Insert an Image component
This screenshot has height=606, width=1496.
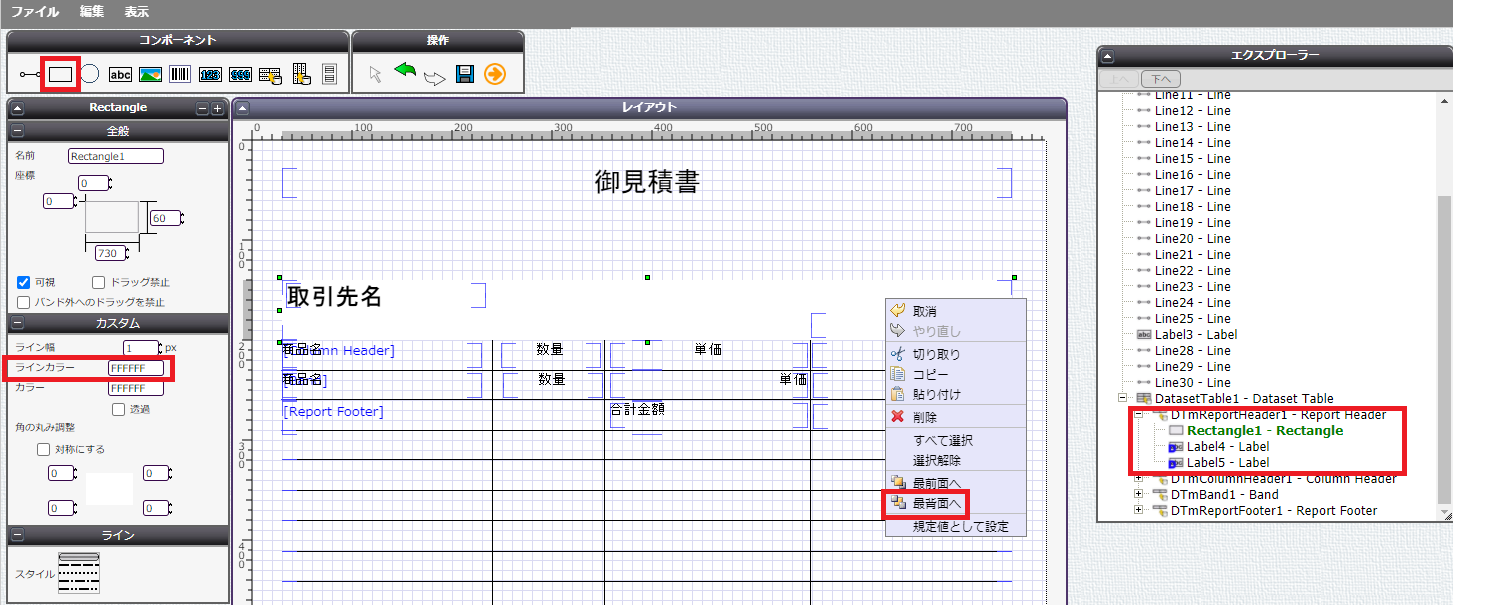click(x=150, y=74)
